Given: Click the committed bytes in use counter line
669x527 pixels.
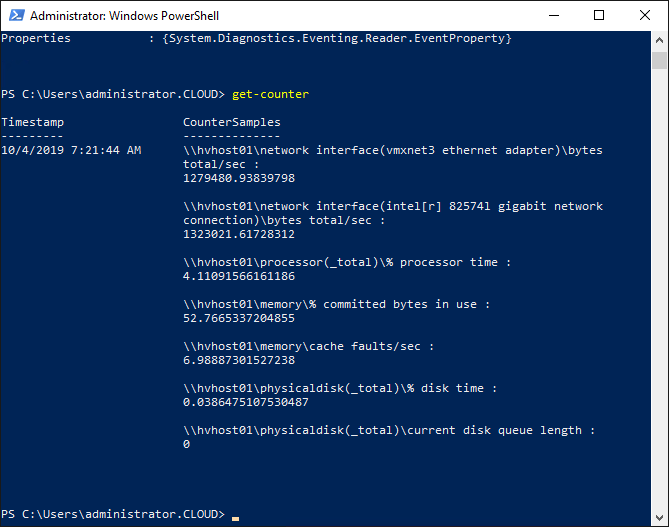Looking at the screenshot, I should point(337,304).
